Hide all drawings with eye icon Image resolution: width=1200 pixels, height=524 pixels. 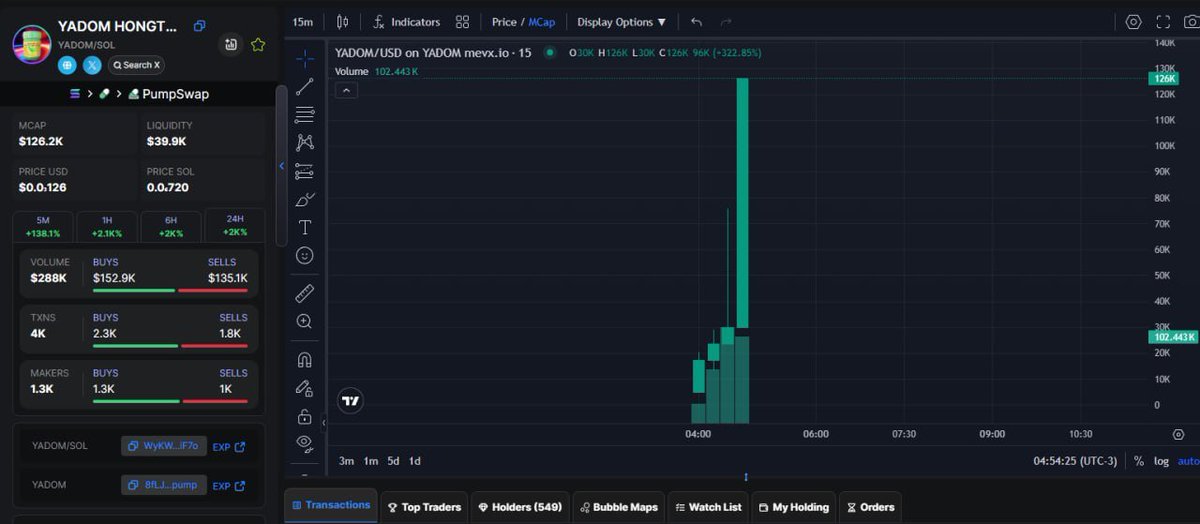[x=305, y=442]
